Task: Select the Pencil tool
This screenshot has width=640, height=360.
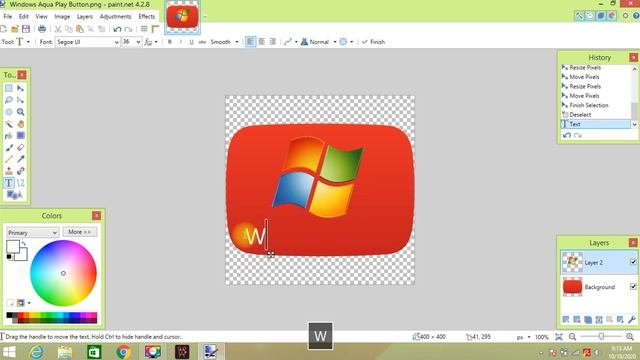Action: pyautogui.click(x=9, y=159)
